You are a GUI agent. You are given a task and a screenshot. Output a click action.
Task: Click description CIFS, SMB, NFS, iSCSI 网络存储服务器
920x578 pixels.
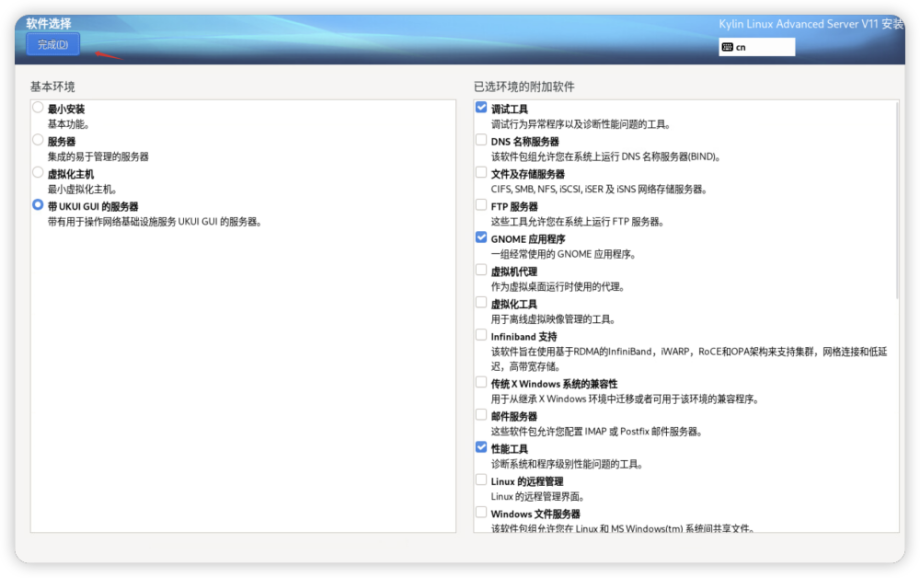coord(600,189)
